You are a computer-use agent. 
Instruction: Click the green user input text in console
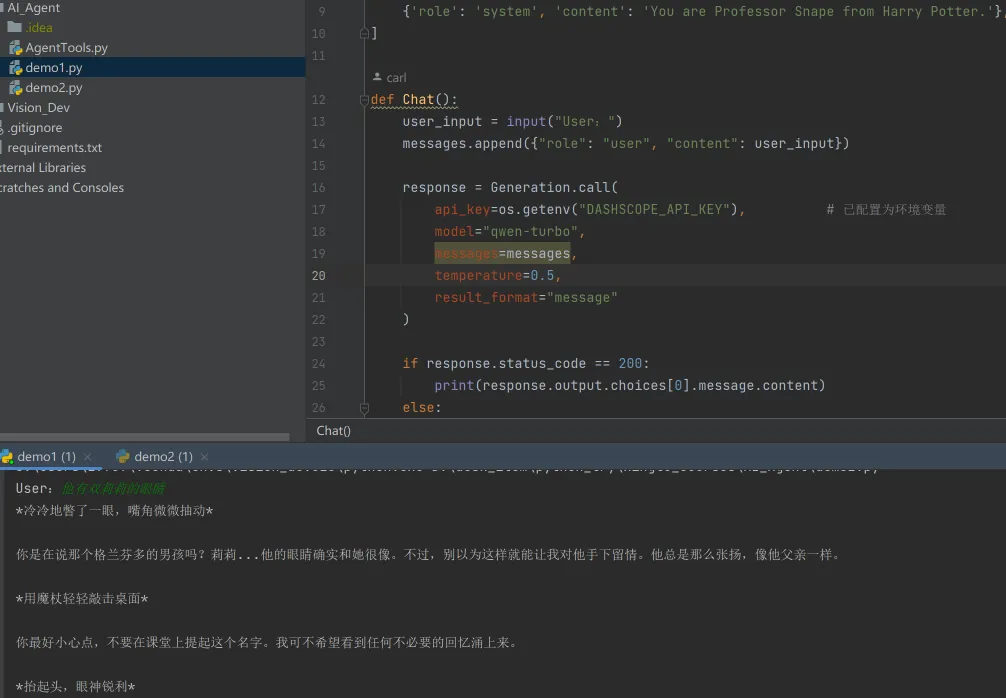pos(114,488)
